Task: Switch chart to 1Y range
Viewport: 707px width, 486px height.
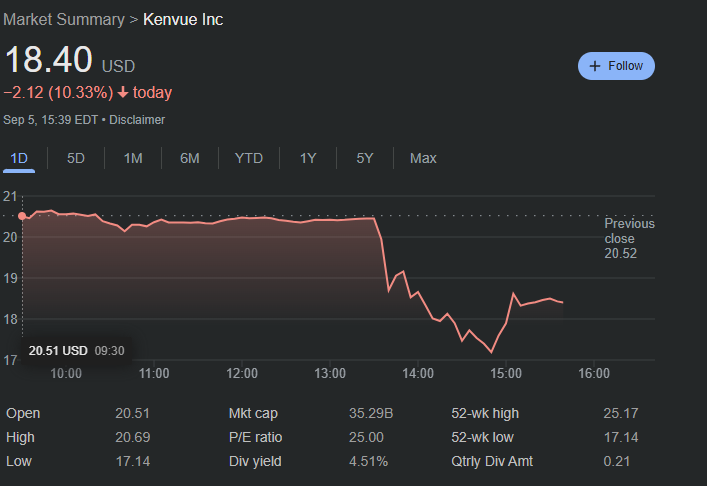Action: click(308, 158)
